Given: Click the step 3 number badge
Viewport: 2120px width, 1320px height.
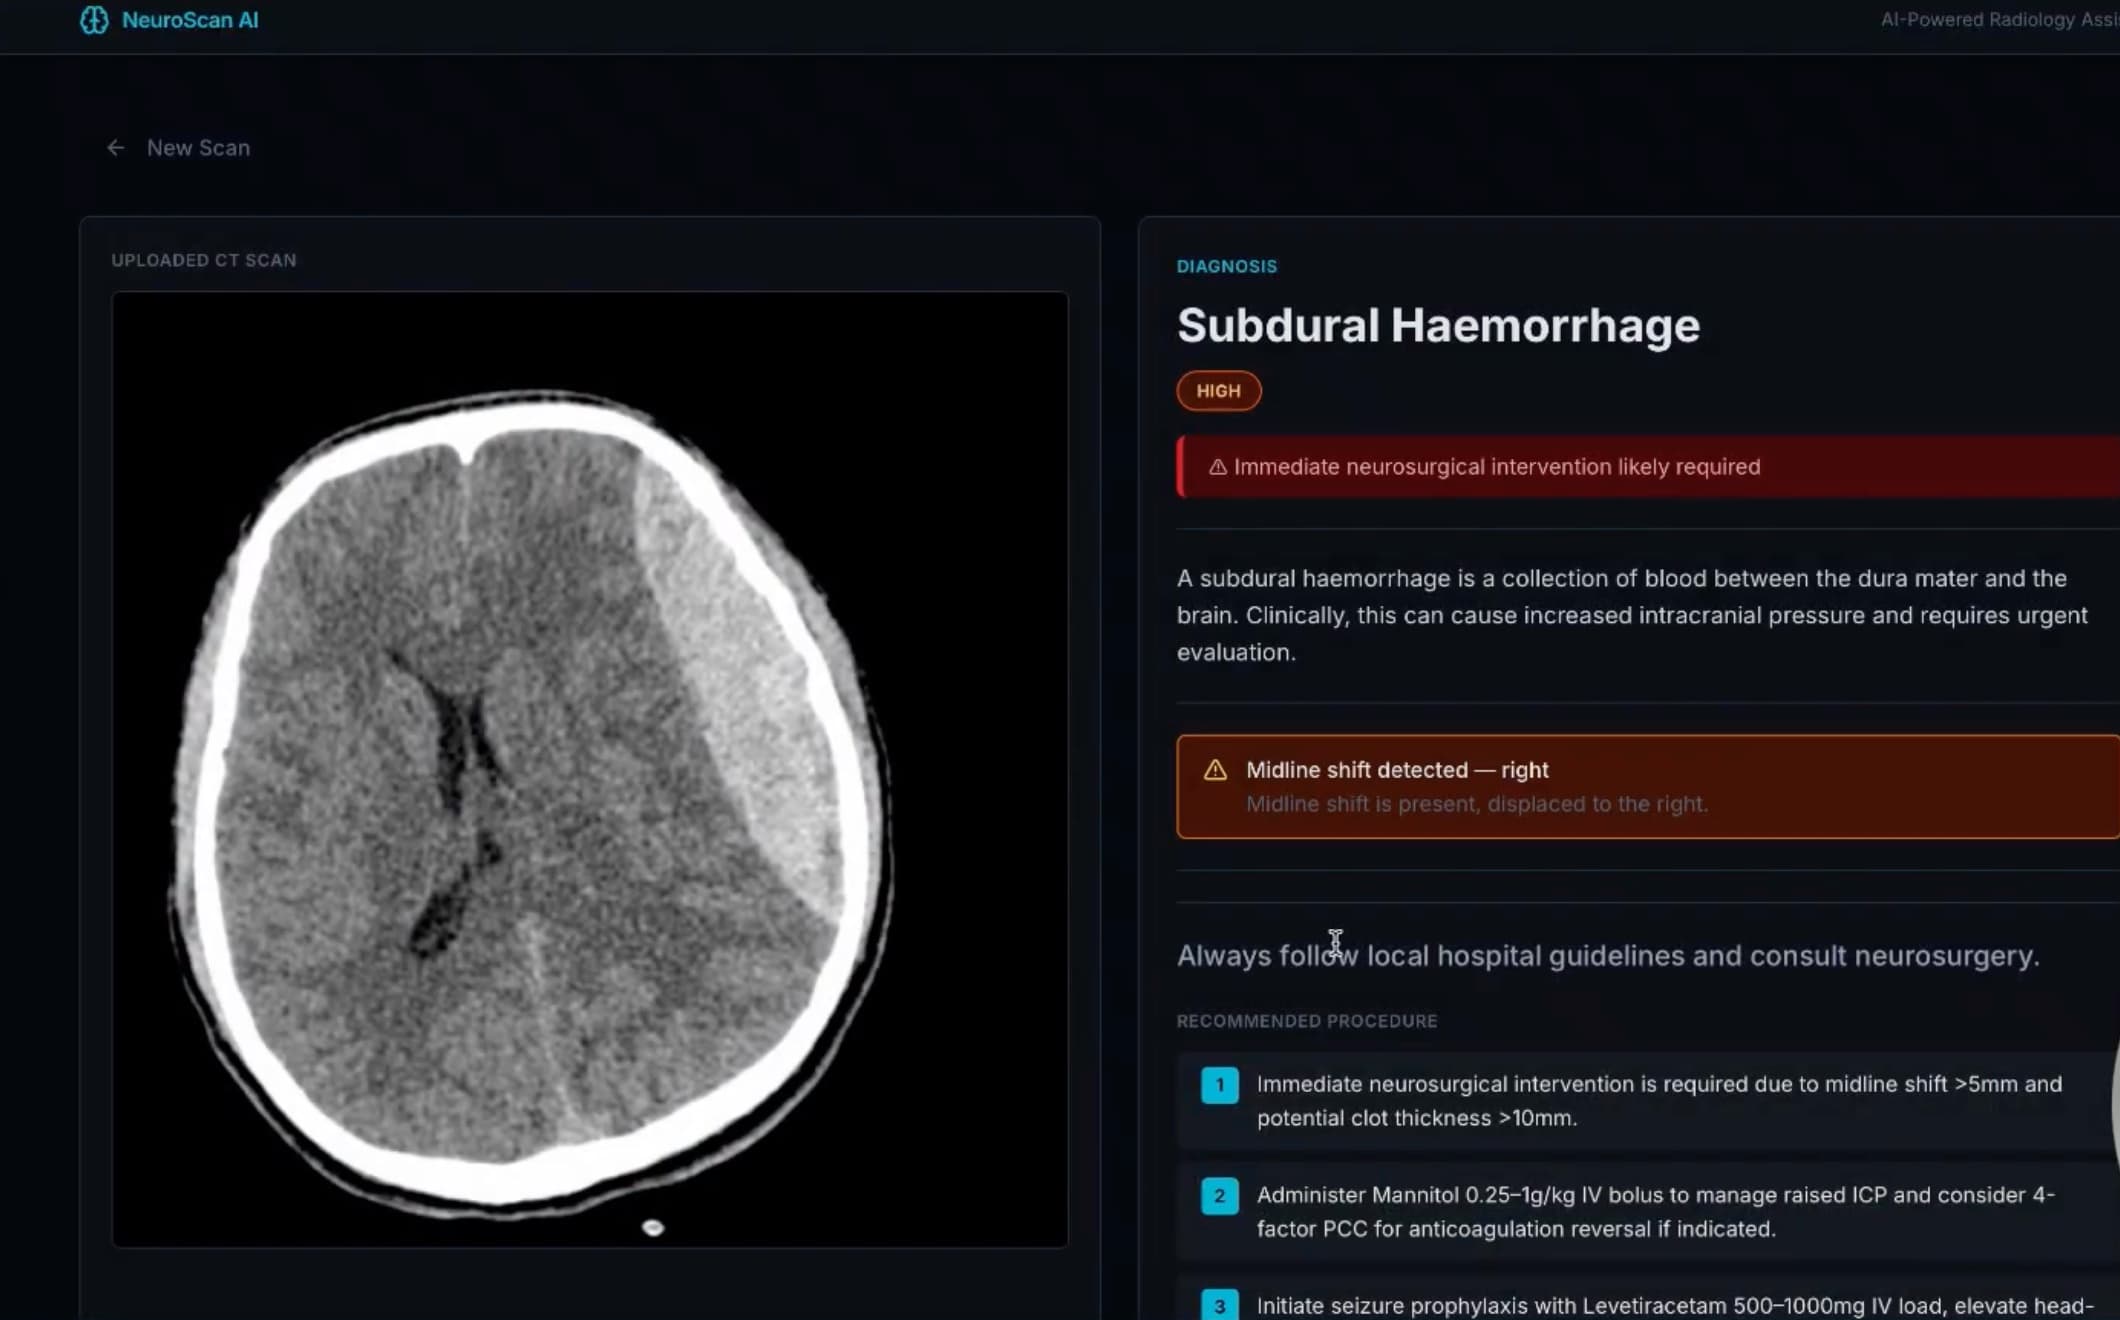Looking at the screenshot, I should coord(1219,1305).
